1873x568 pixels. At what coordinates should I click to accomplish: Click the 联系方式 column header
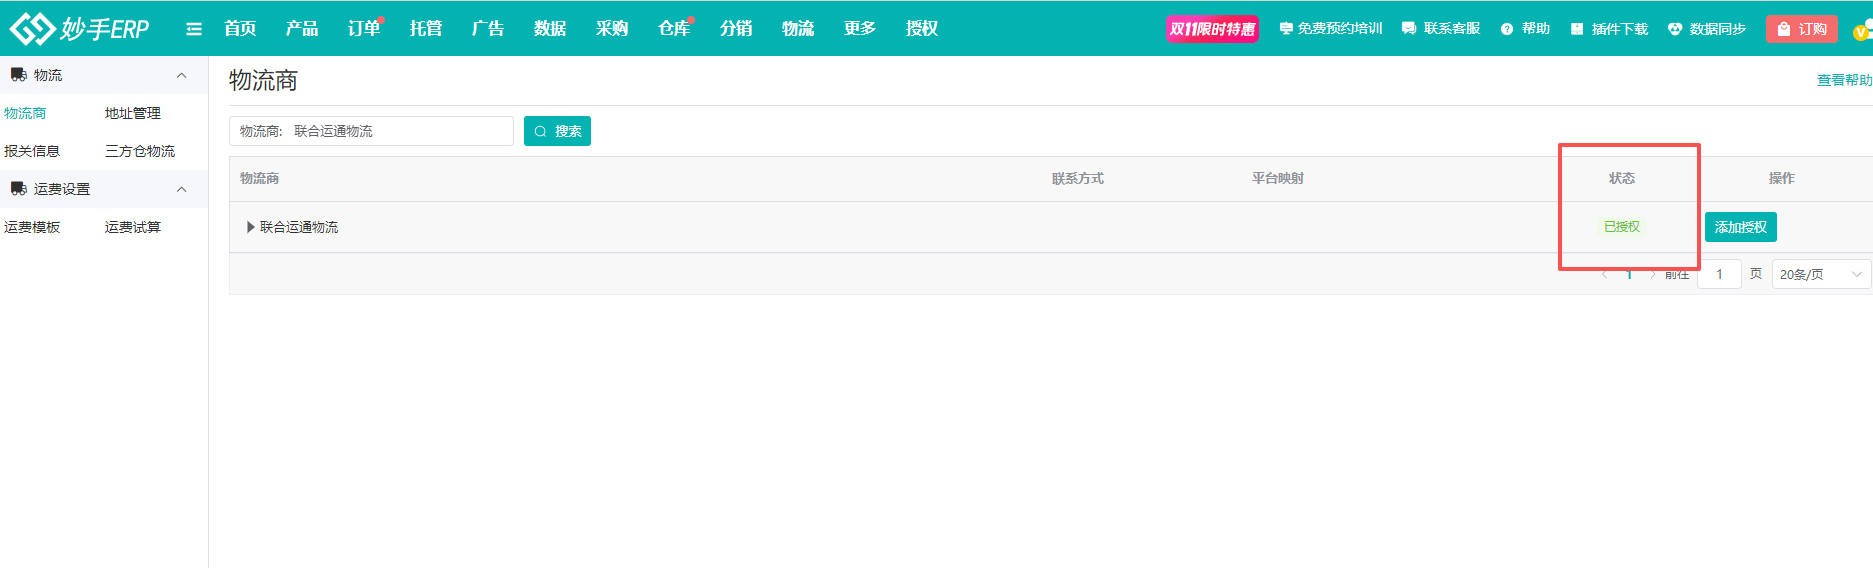coord(1078,178)
